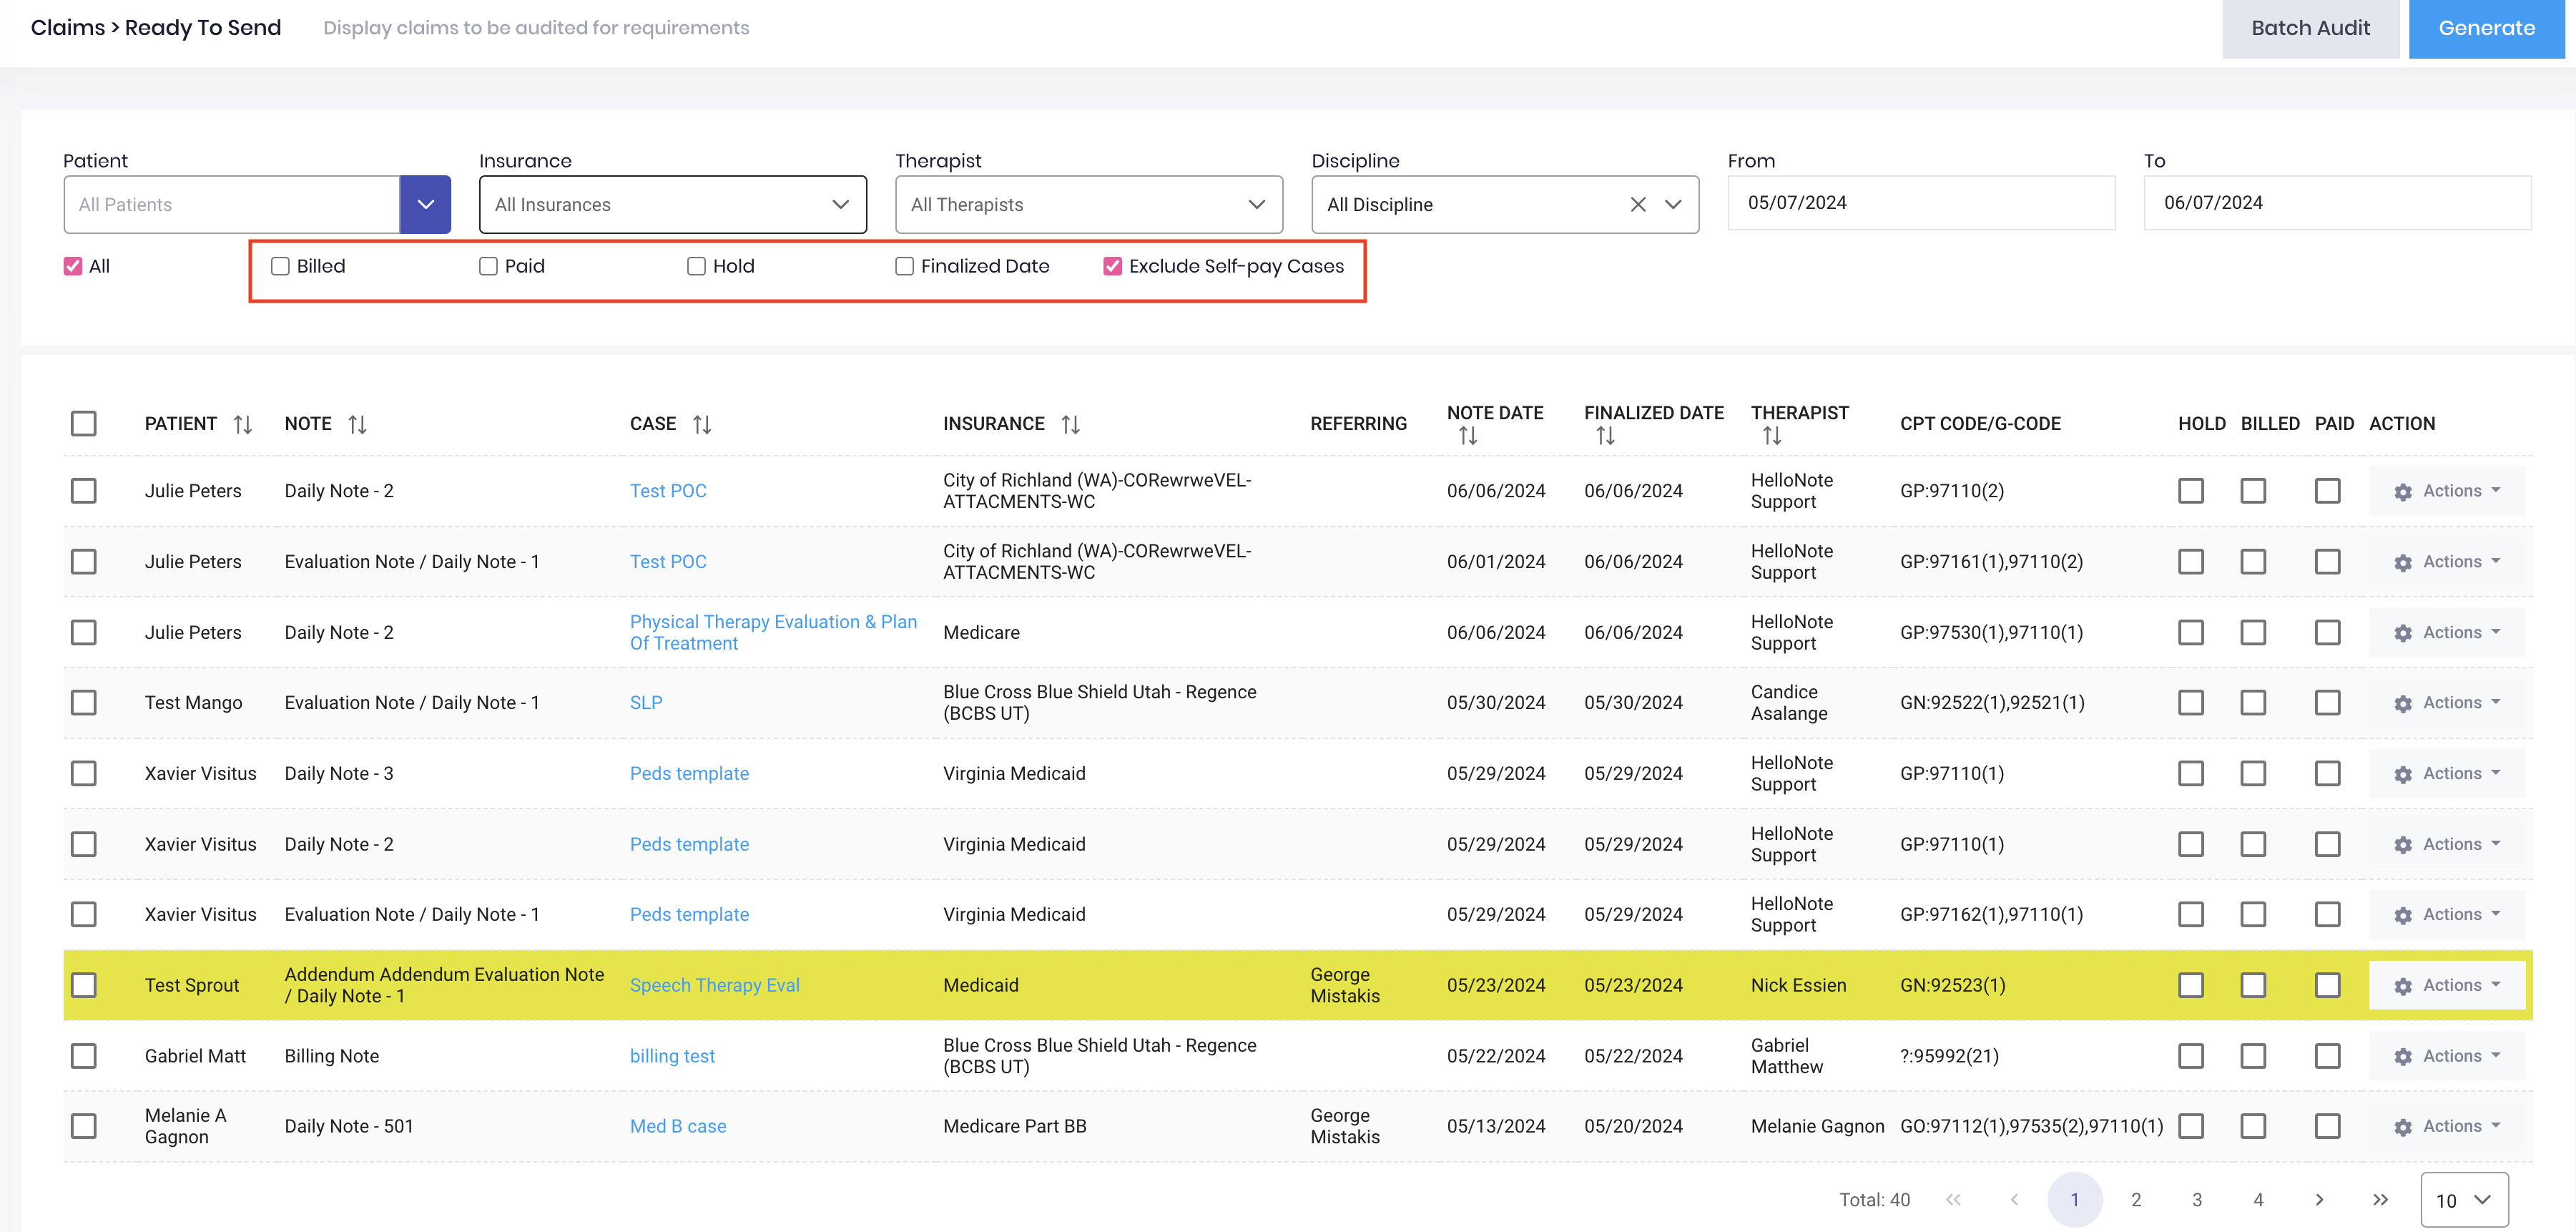Open the Speech Therapy Eval case link

(714, 985)
